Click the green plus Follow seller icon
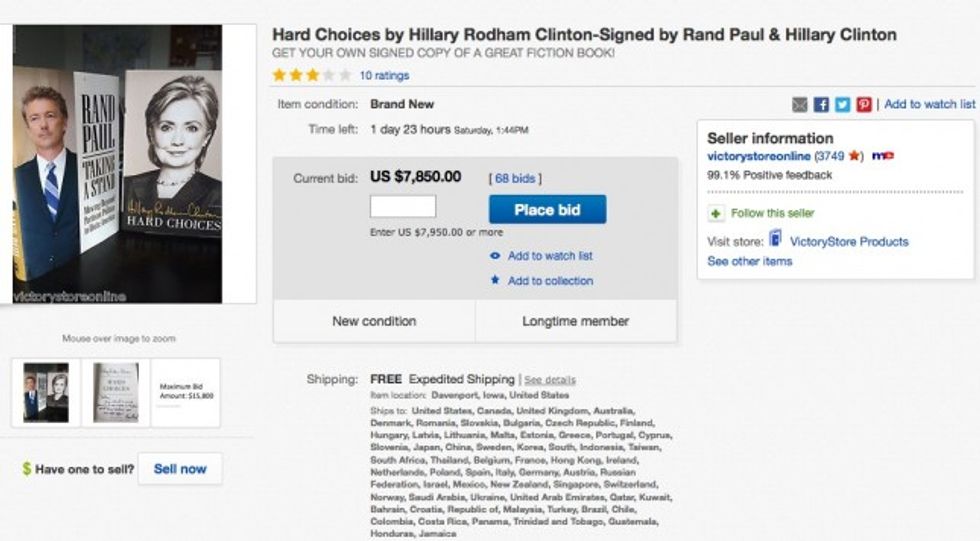The height and width of the screenshot is (541, 980). point(716,213)
